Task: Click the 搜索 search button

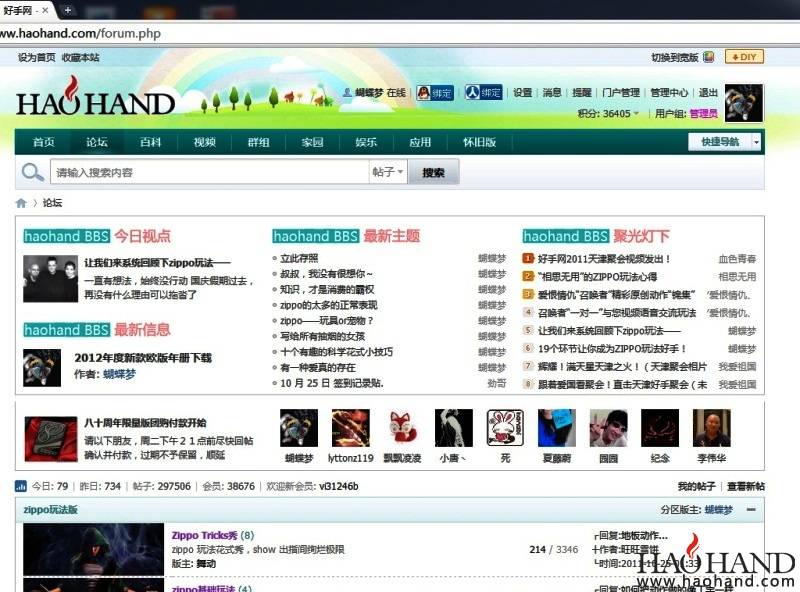Action: pos(434,172)
